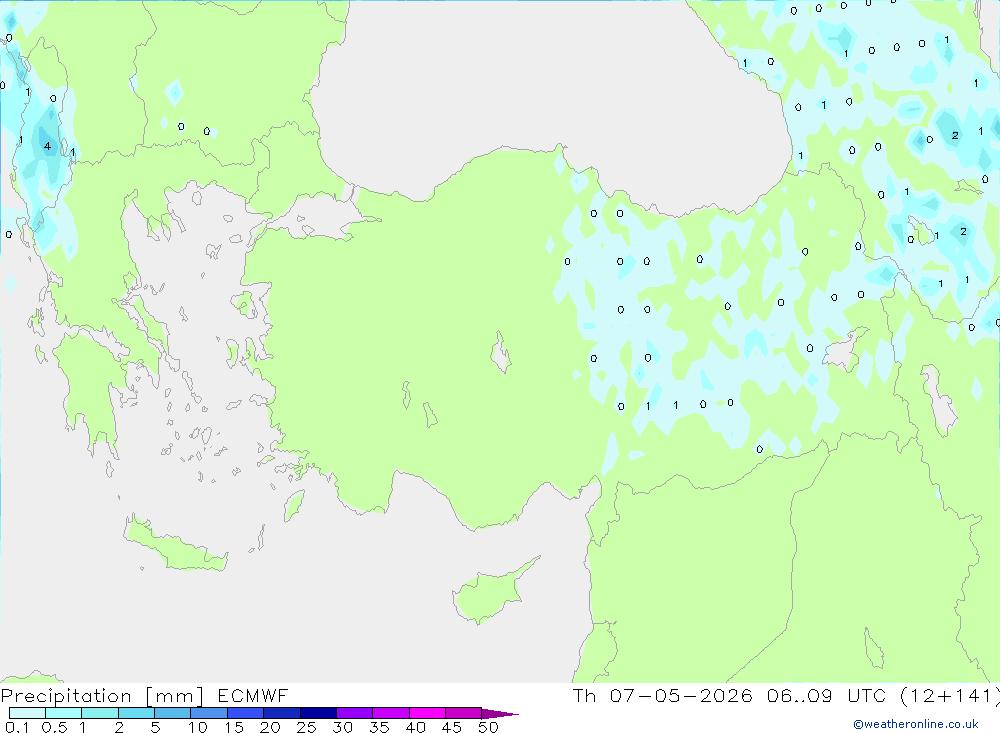Click the "30" legend scale label
Viewport: 1000px width, 733px height.
342,727
